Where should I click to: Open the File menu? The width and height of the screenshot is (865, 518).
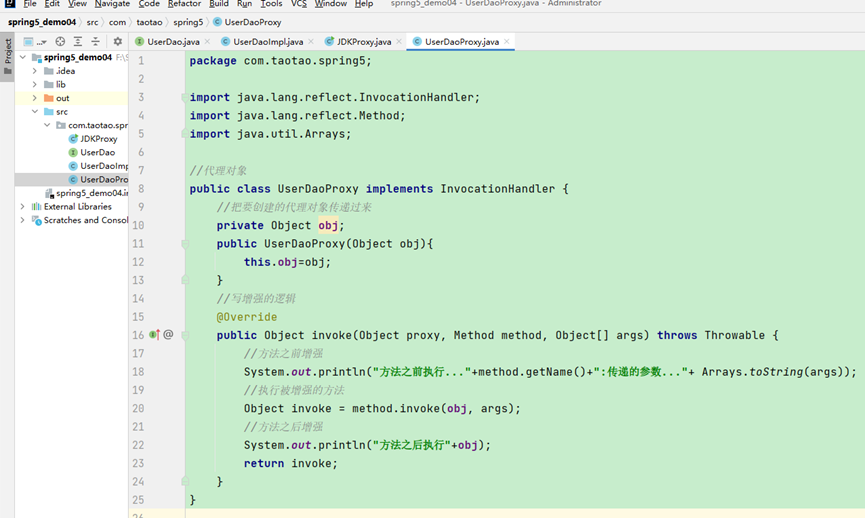tap(30, 3)
